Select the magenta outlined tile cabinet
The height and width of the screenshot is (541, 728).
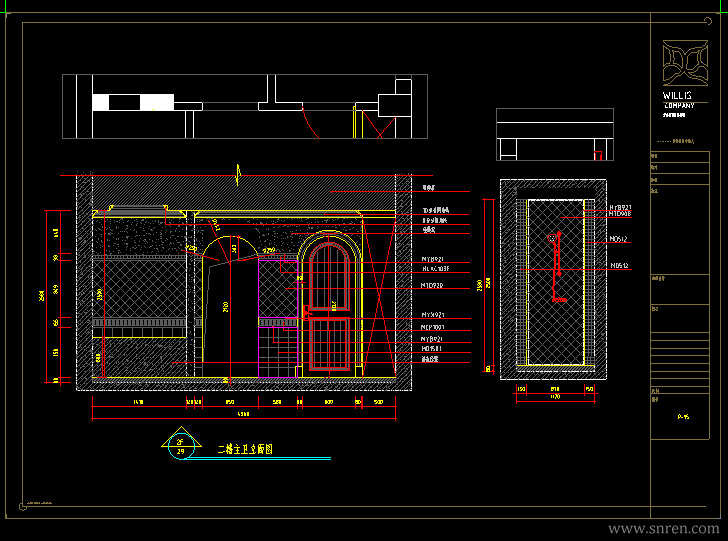pyautogui.click(x=278, y=319)
